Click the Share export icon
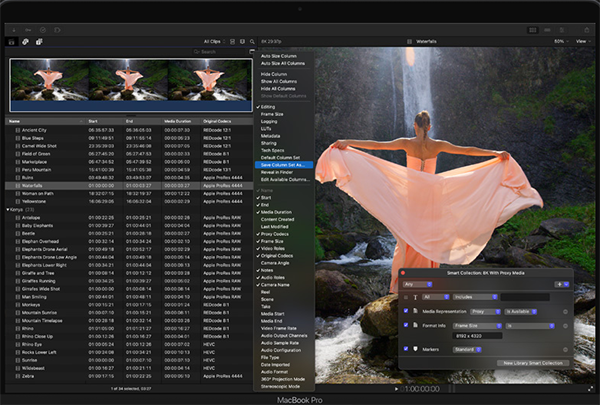The height and width of the screenshot is (405, 600). [587, 29]
